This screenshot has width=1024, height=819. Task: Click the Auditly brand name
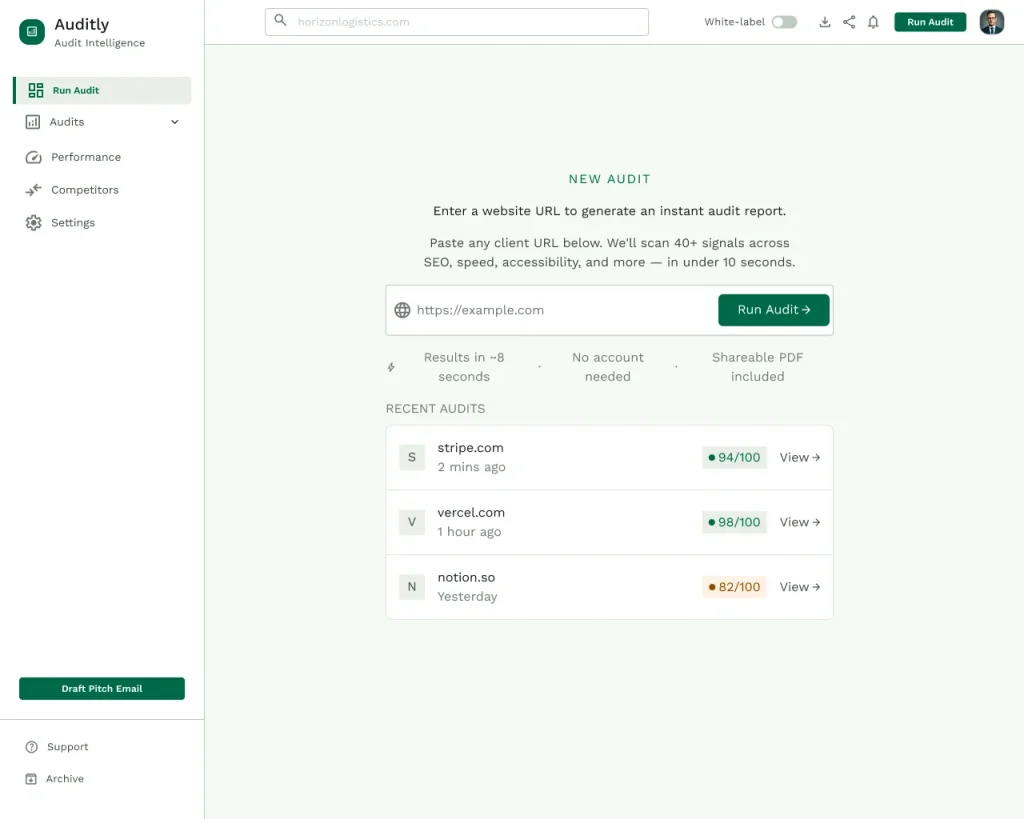[82, 24]
